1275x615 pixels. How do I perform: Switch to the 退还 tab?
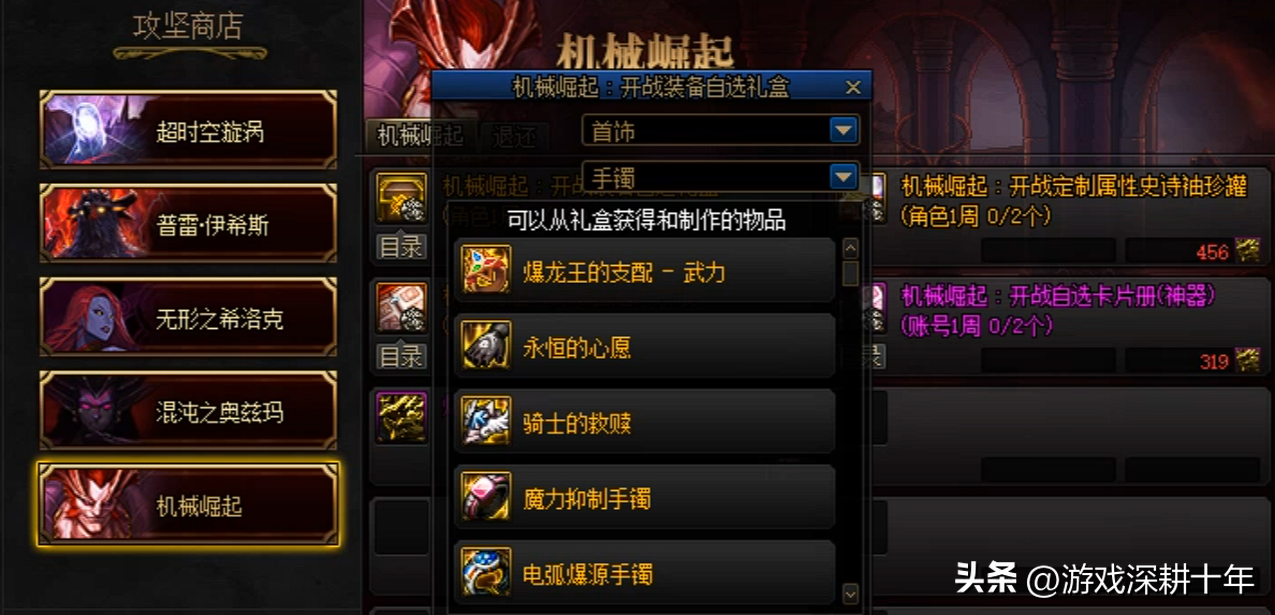514,137
